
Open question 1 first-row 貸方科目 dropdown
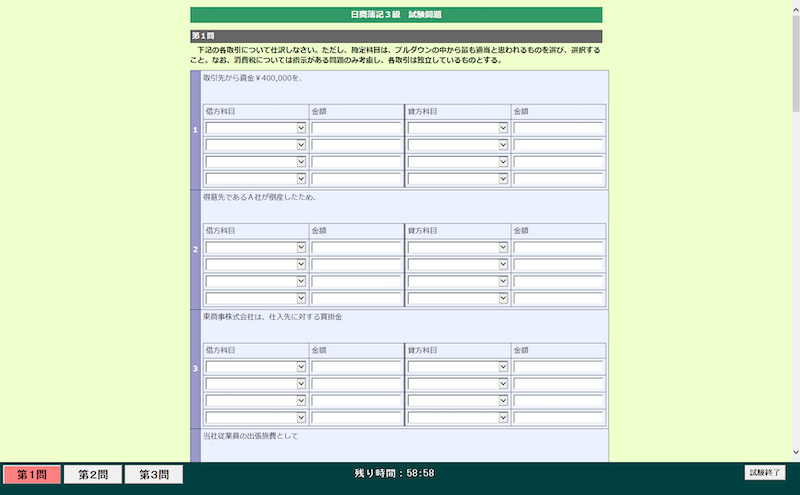point(458,128)
